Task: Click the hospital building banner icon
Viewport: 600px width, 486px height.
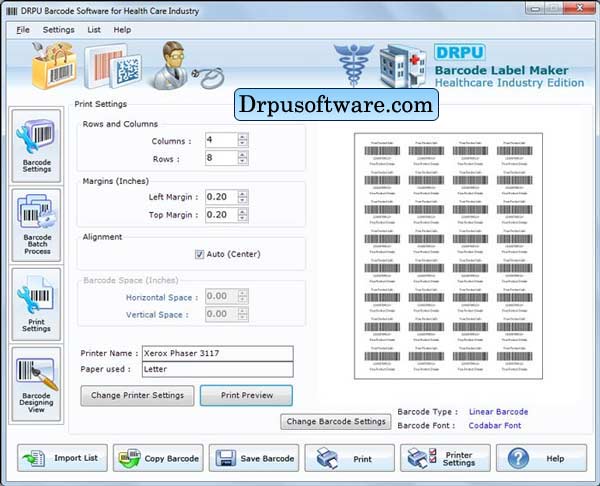Action: [403, 65]
